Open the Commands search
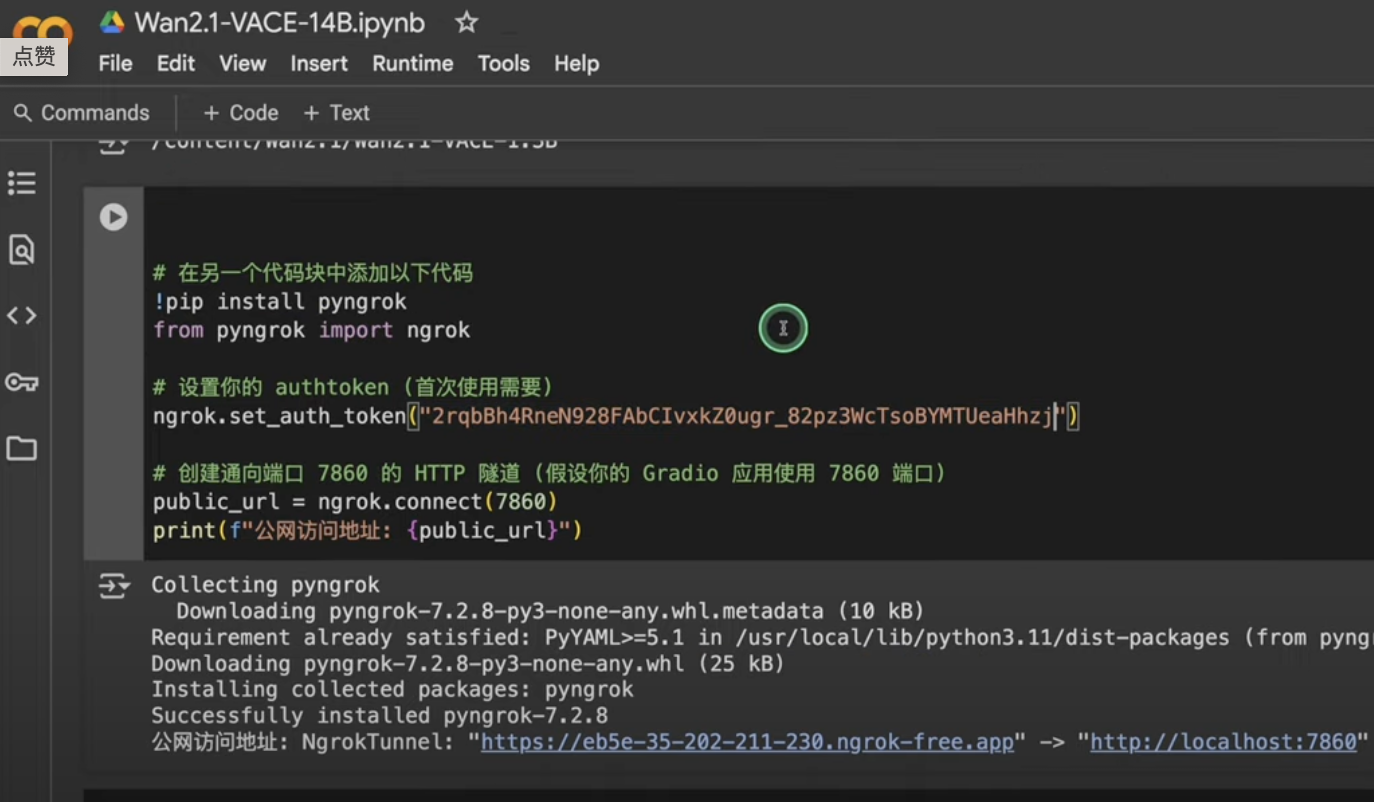Image resolution: width=1374 pixels, height=802 pixels. click(82, 113)
